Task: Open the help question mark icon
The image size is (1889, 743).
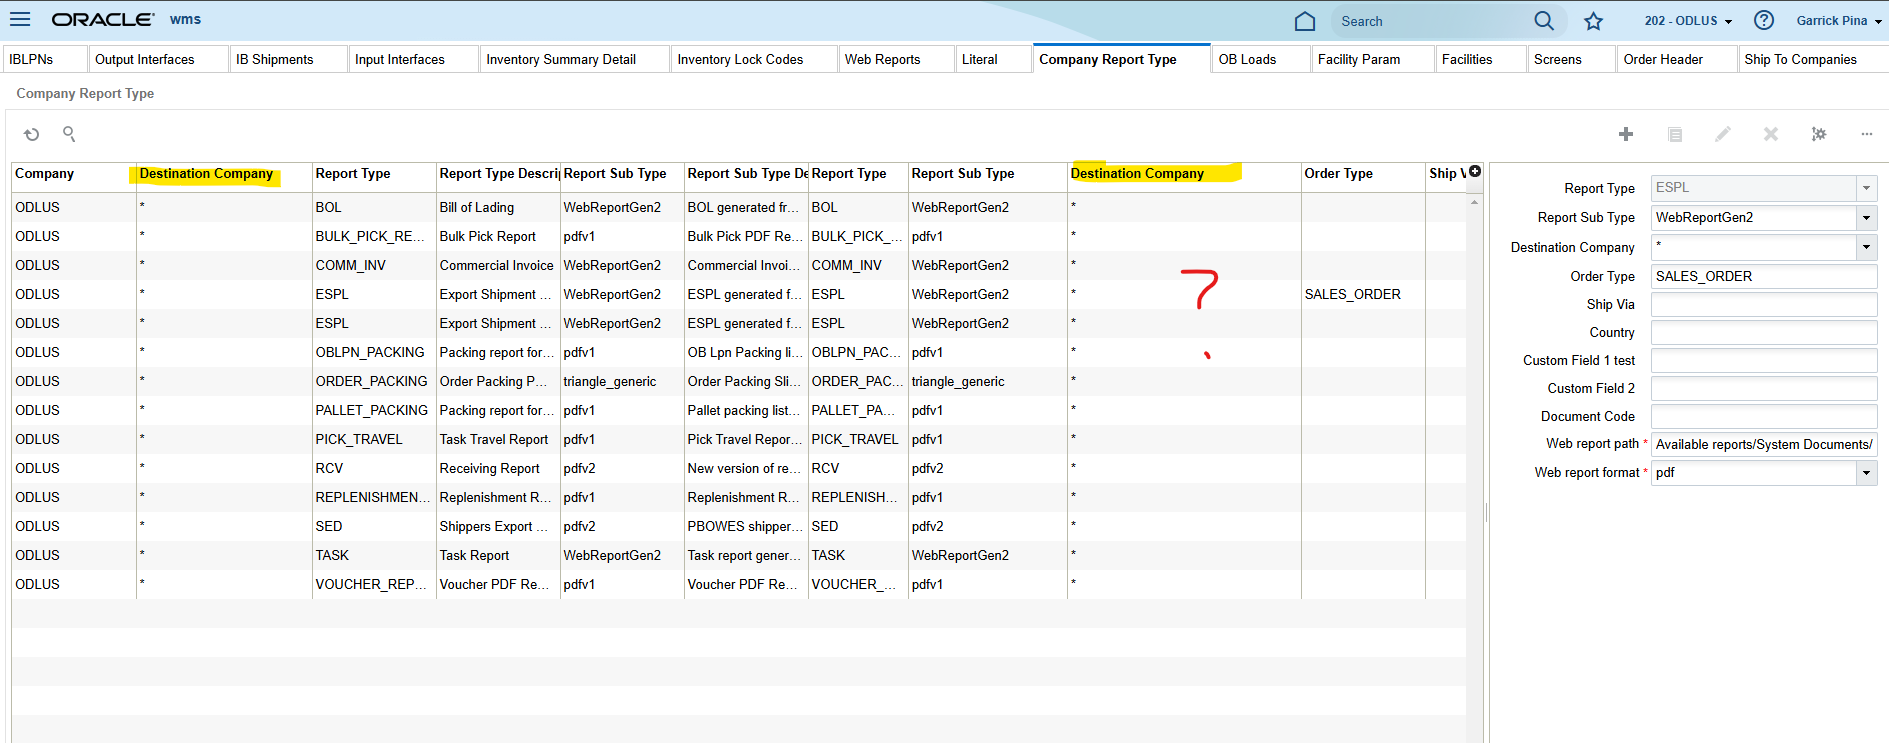Action: [1764, 20]
